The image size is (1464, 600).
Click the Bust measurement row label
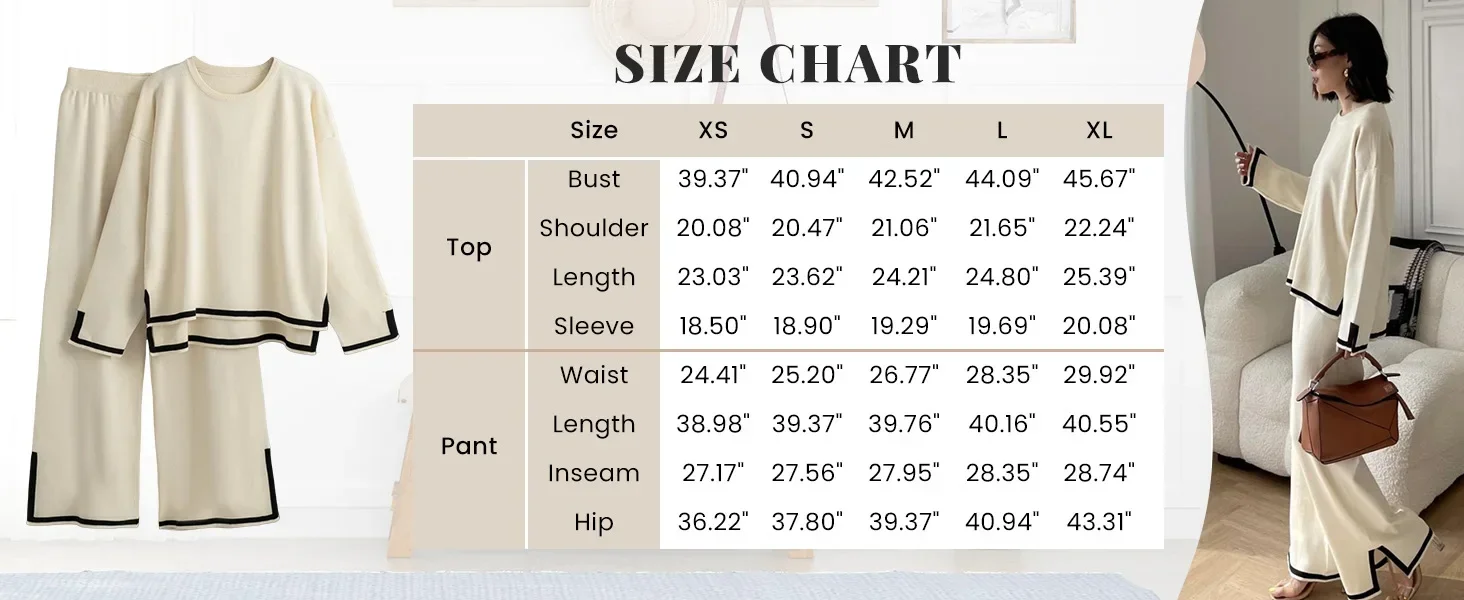[x=594, y=179]
